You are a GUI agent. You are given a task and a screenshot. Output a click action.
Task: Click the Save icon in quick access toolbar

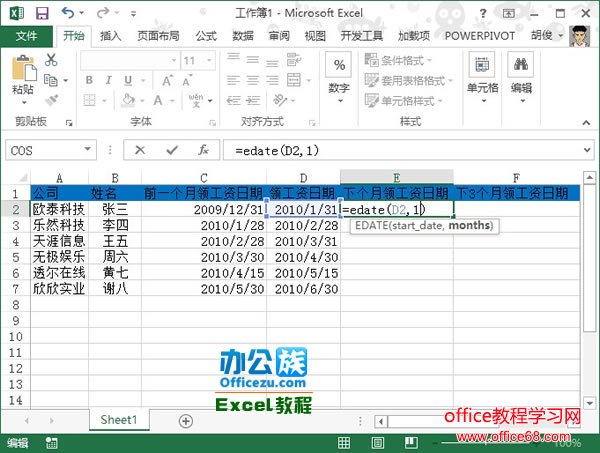pos(42,13)
